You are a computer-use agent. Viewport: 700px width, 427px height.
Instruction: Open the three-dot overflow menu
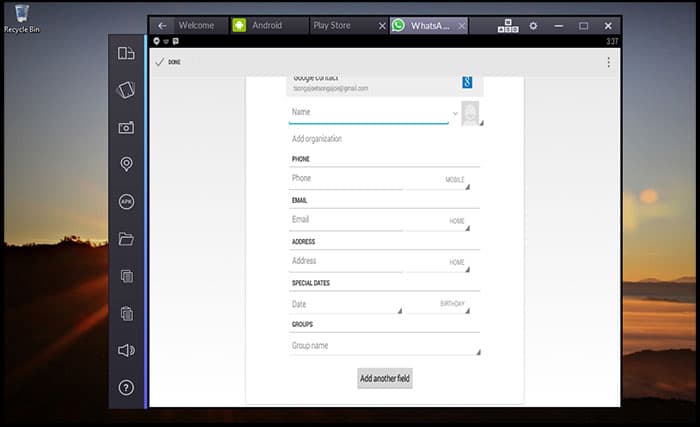pos(608,62)
